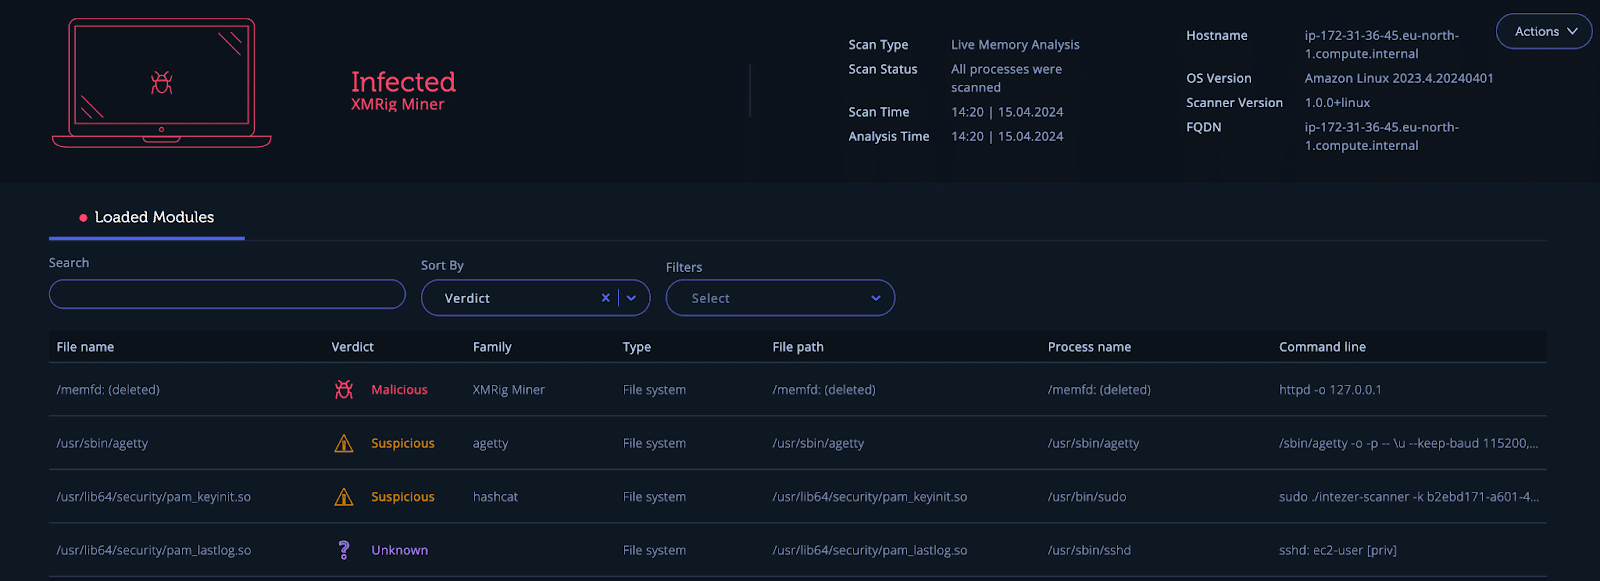The width and height of the screenshot is (1600, 581).
Task: Click the sshd: ec2-user [priv] command line
Action: 1338,550
